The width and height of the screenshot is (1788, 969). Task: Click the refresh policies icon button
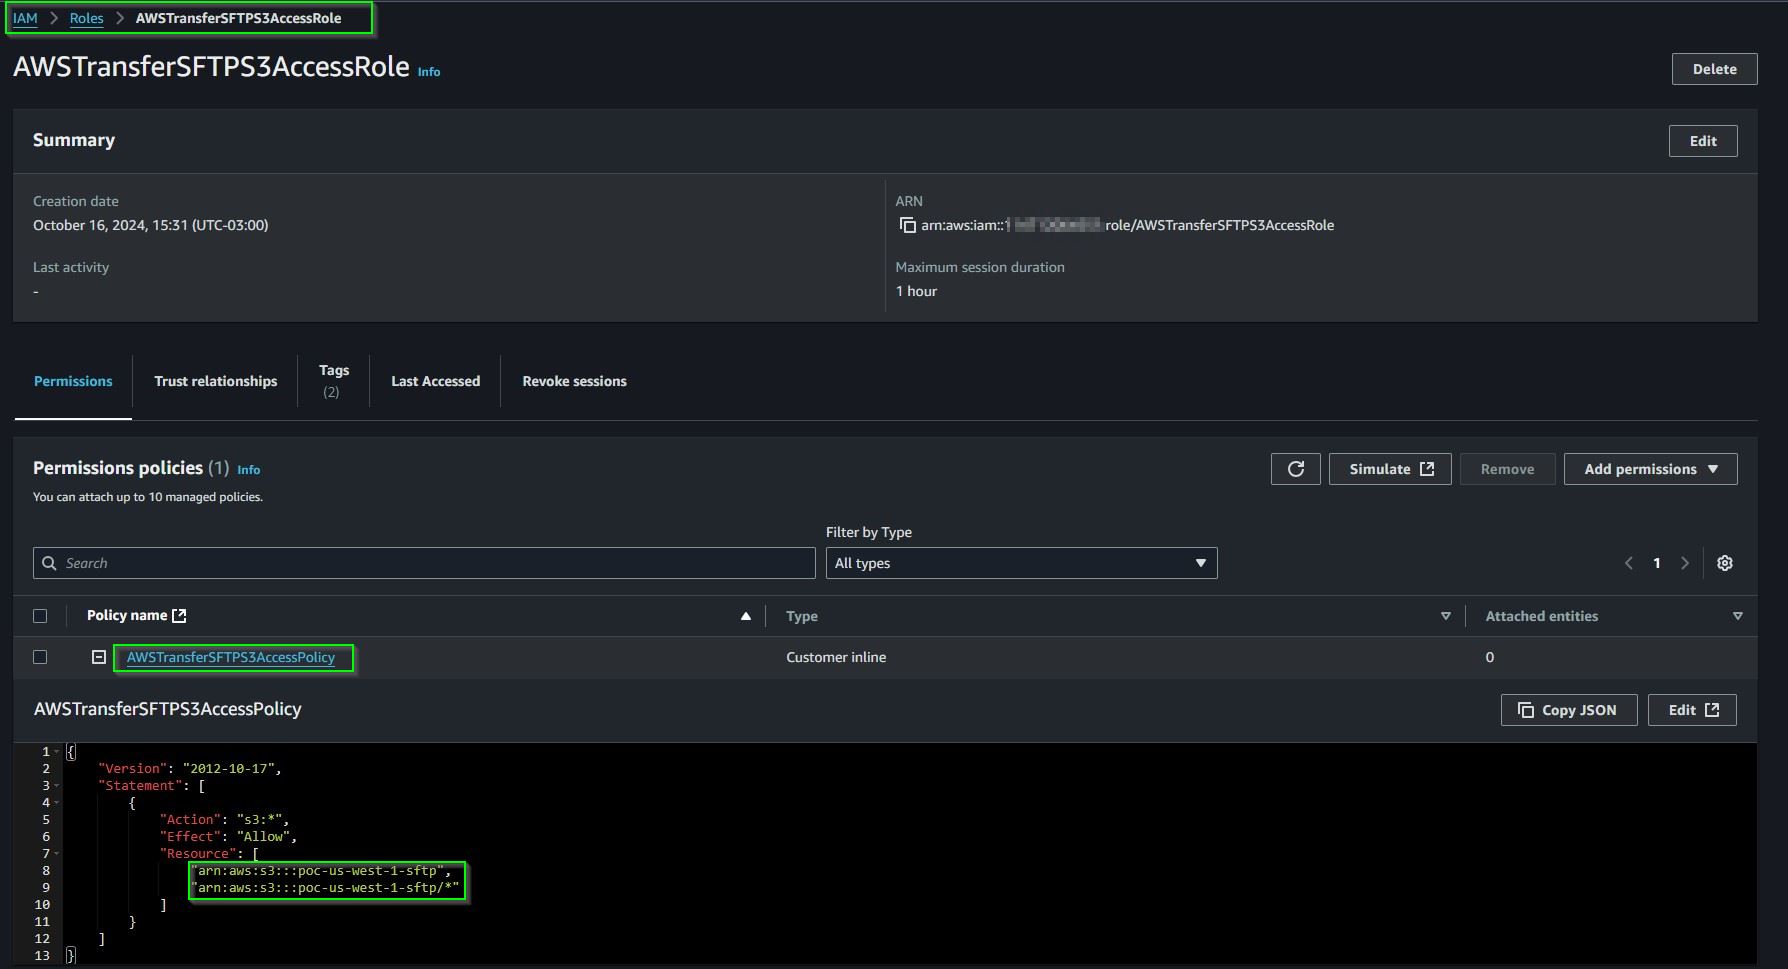click(x=1295, y=469)
